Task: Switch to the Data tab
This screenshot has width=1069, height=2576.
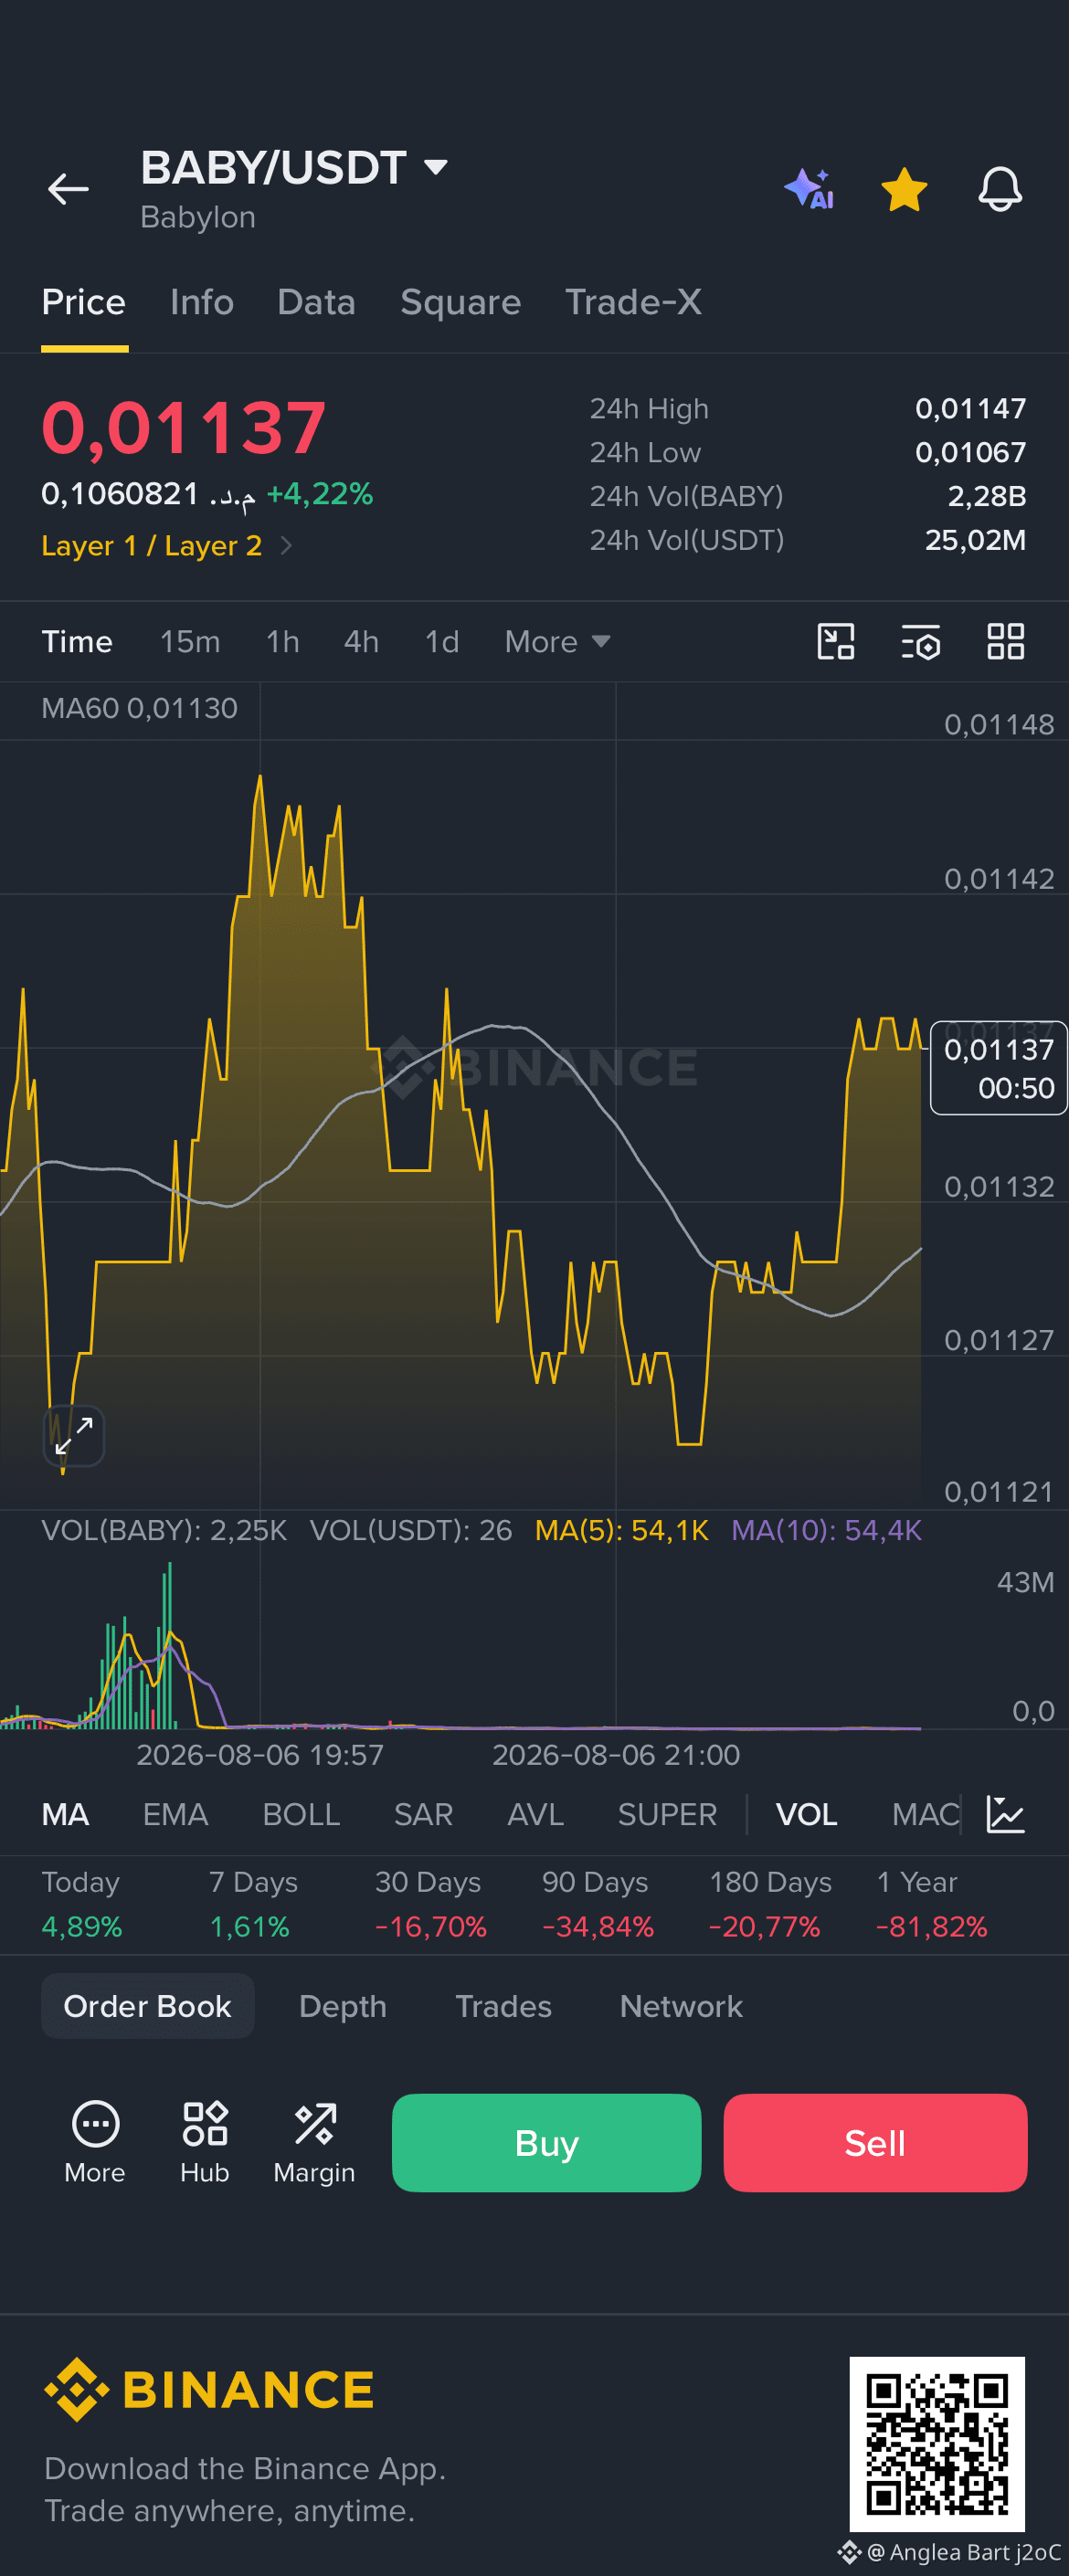Action: click(x=316, y=302)
